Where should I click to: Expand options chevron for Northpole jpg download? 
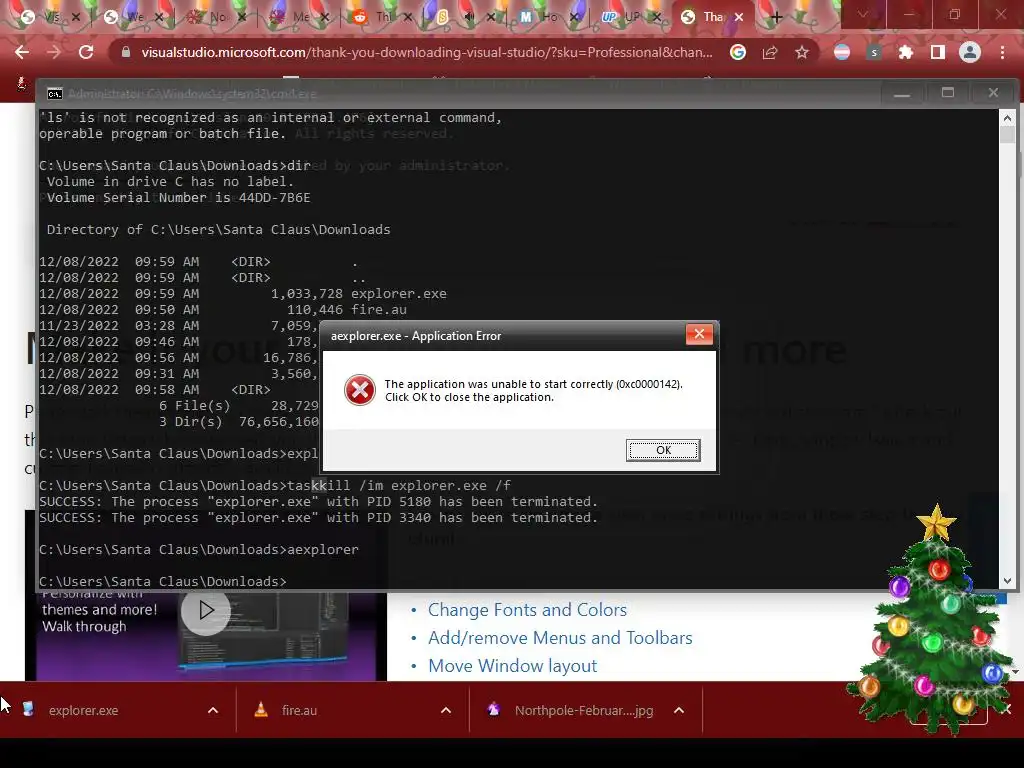point(679,711)
